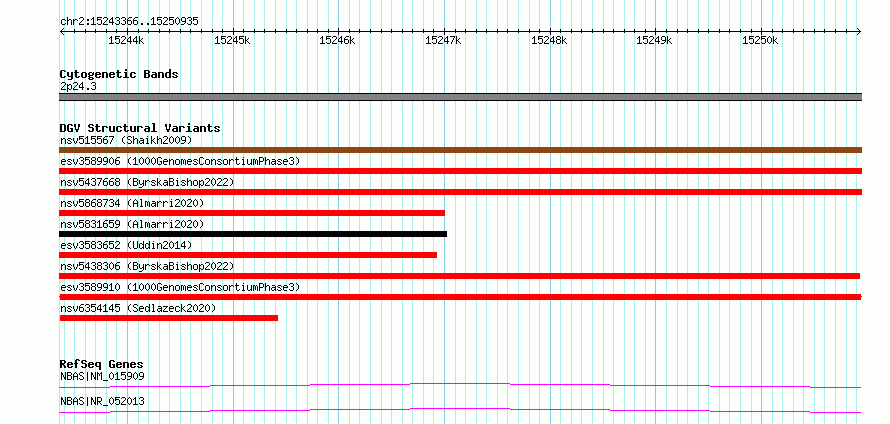Click the black nsv5831659 variant bar
890x424 pixels.
[x=253, y=234]
